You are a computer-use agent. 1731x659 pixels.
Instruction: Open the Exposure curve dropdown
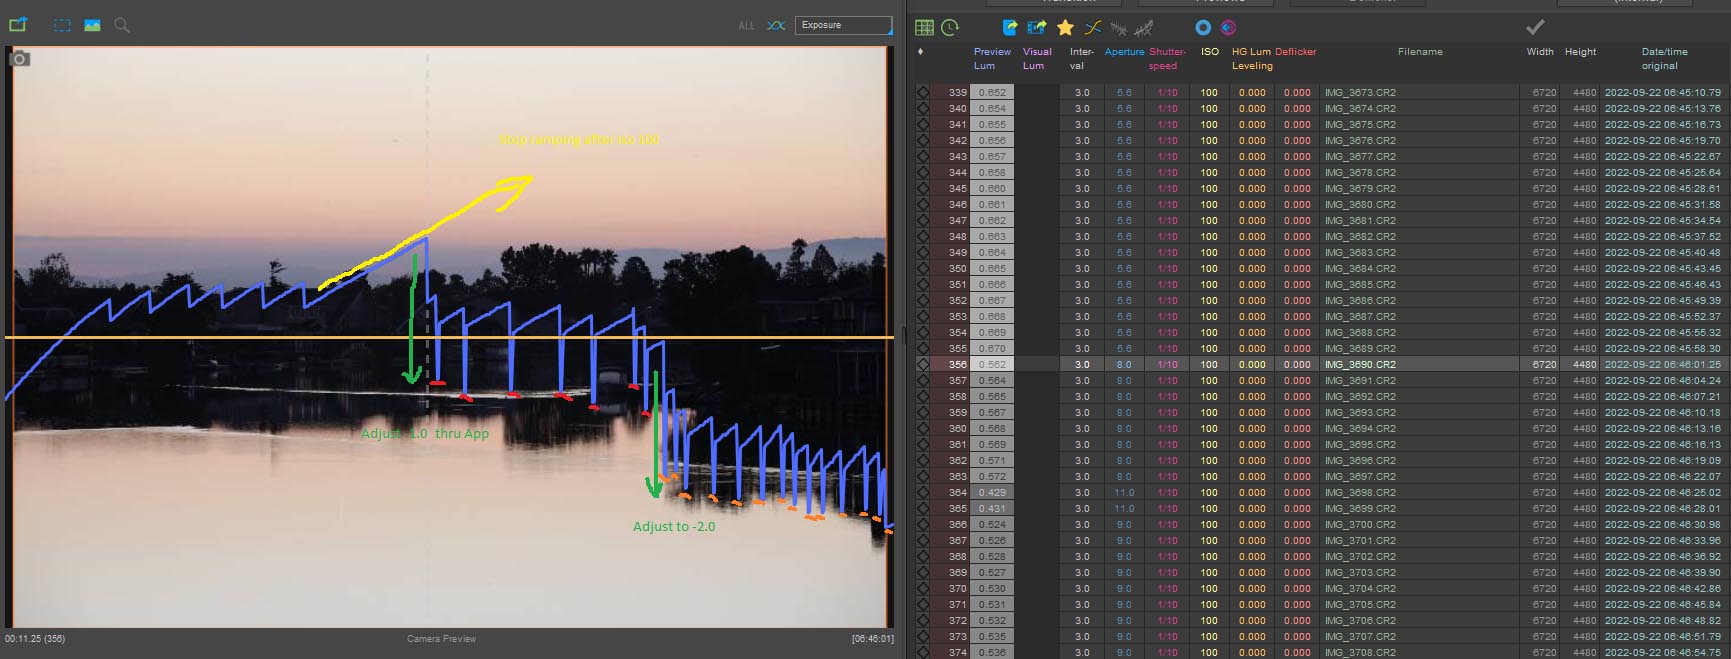(x=843, y=25)
